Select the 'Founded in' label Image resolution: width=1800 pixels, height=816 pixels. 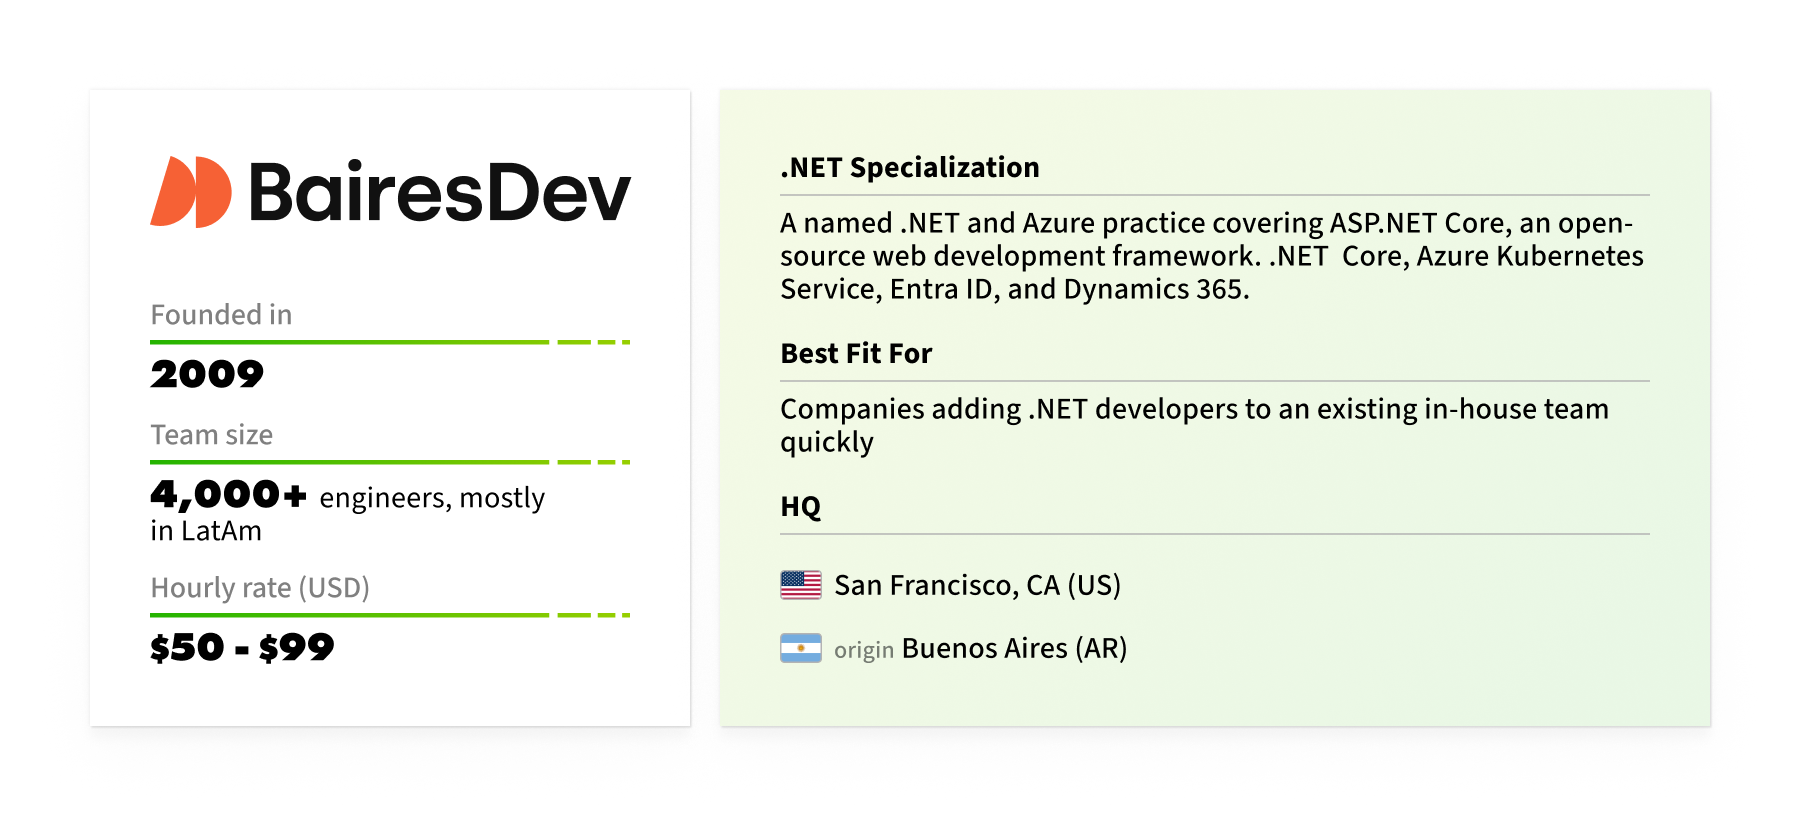221,315
